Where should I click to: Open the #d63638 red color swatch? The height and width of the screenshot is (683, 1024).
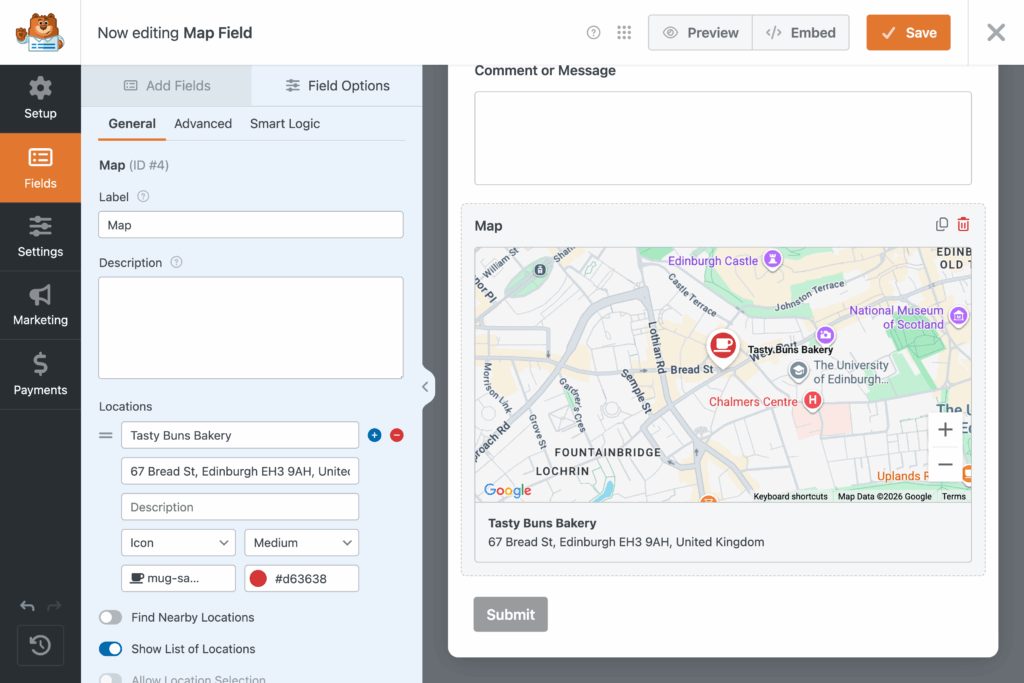tap(258, 578)
